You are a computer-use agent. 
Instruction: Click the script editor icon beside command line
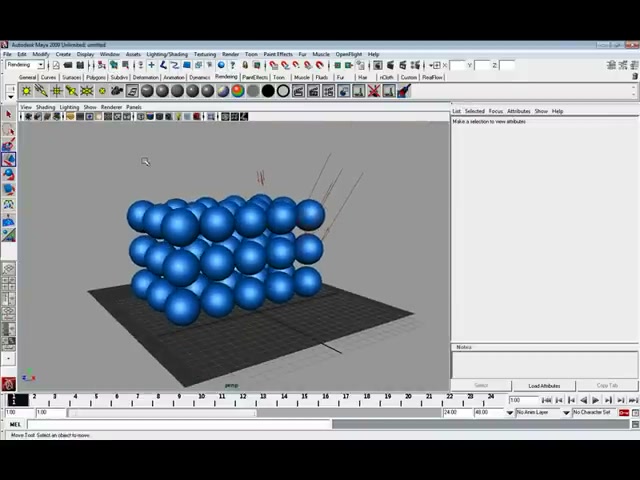[x=635, y=425]
